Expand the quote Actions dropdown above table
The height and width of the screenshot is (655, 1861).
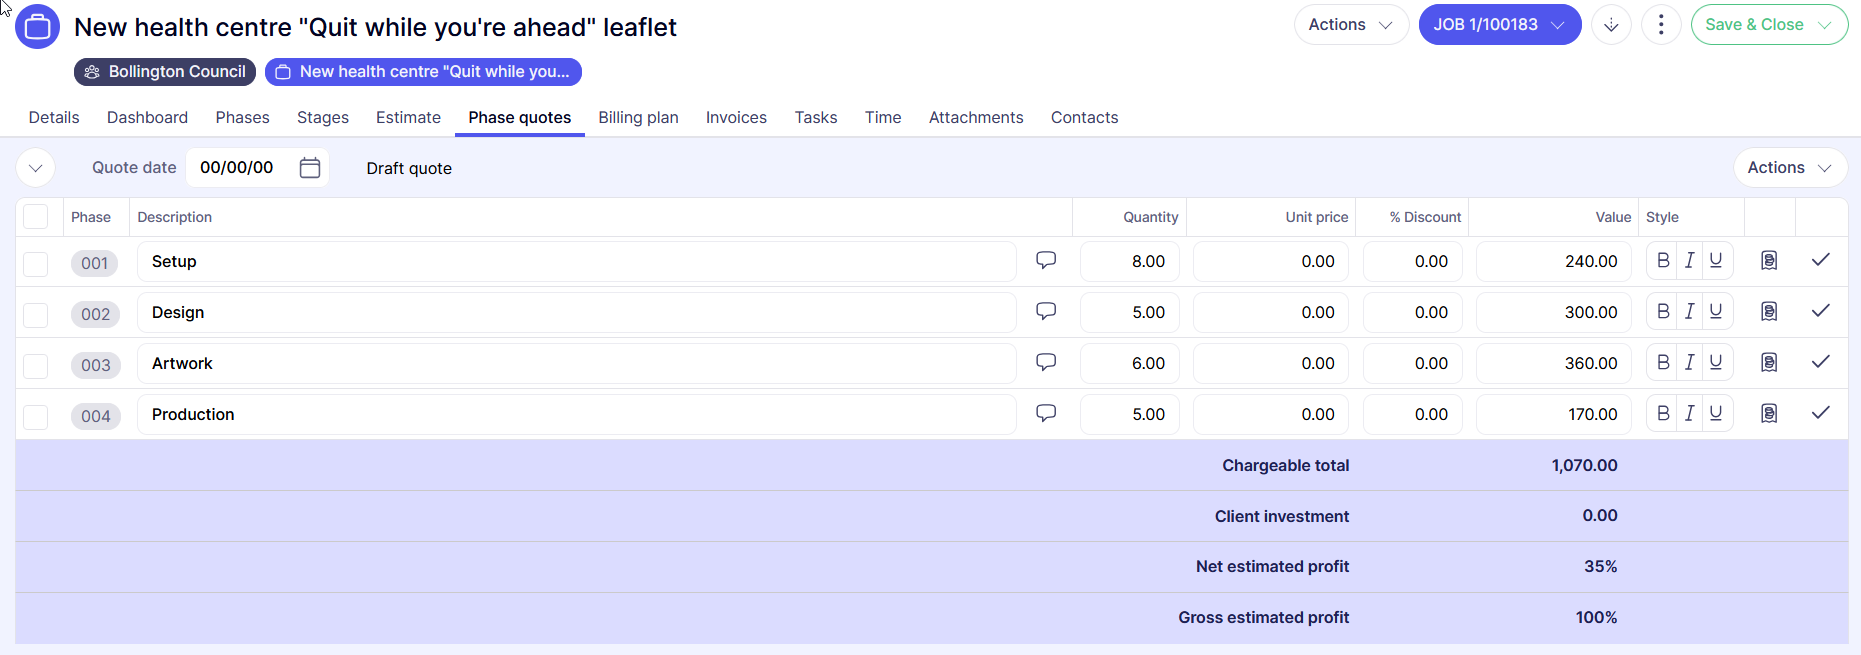1789,168
